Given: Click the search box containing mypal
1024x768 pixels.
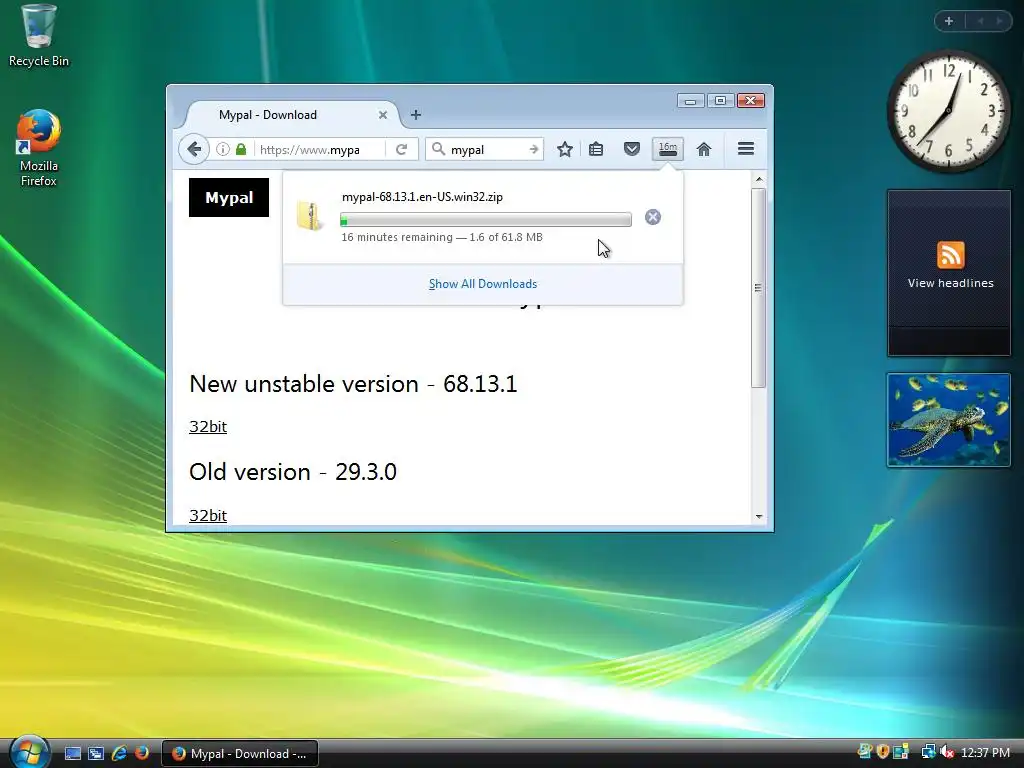Looking at the screenshot, I should point(487,150).
